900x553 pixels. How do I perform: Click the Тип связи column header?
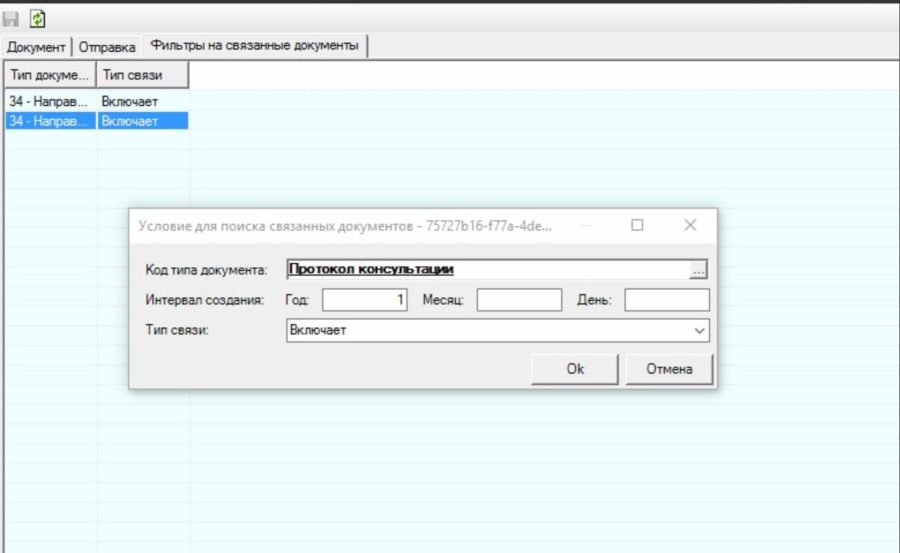pyautogui.click(x=142, y=75)
